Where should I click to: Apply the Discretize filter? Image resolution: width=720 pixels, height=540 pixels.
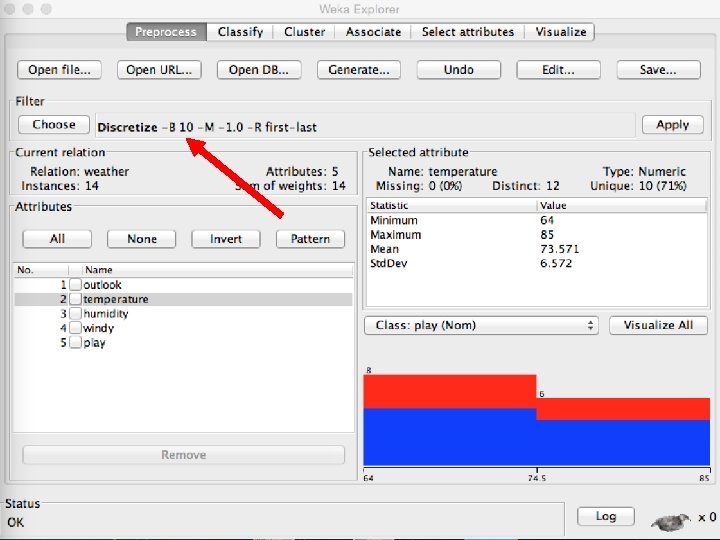click(672, 124)
